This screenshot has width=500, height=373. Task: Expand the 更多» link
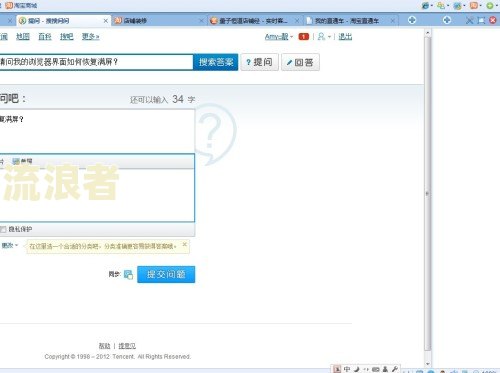point(91,36)
